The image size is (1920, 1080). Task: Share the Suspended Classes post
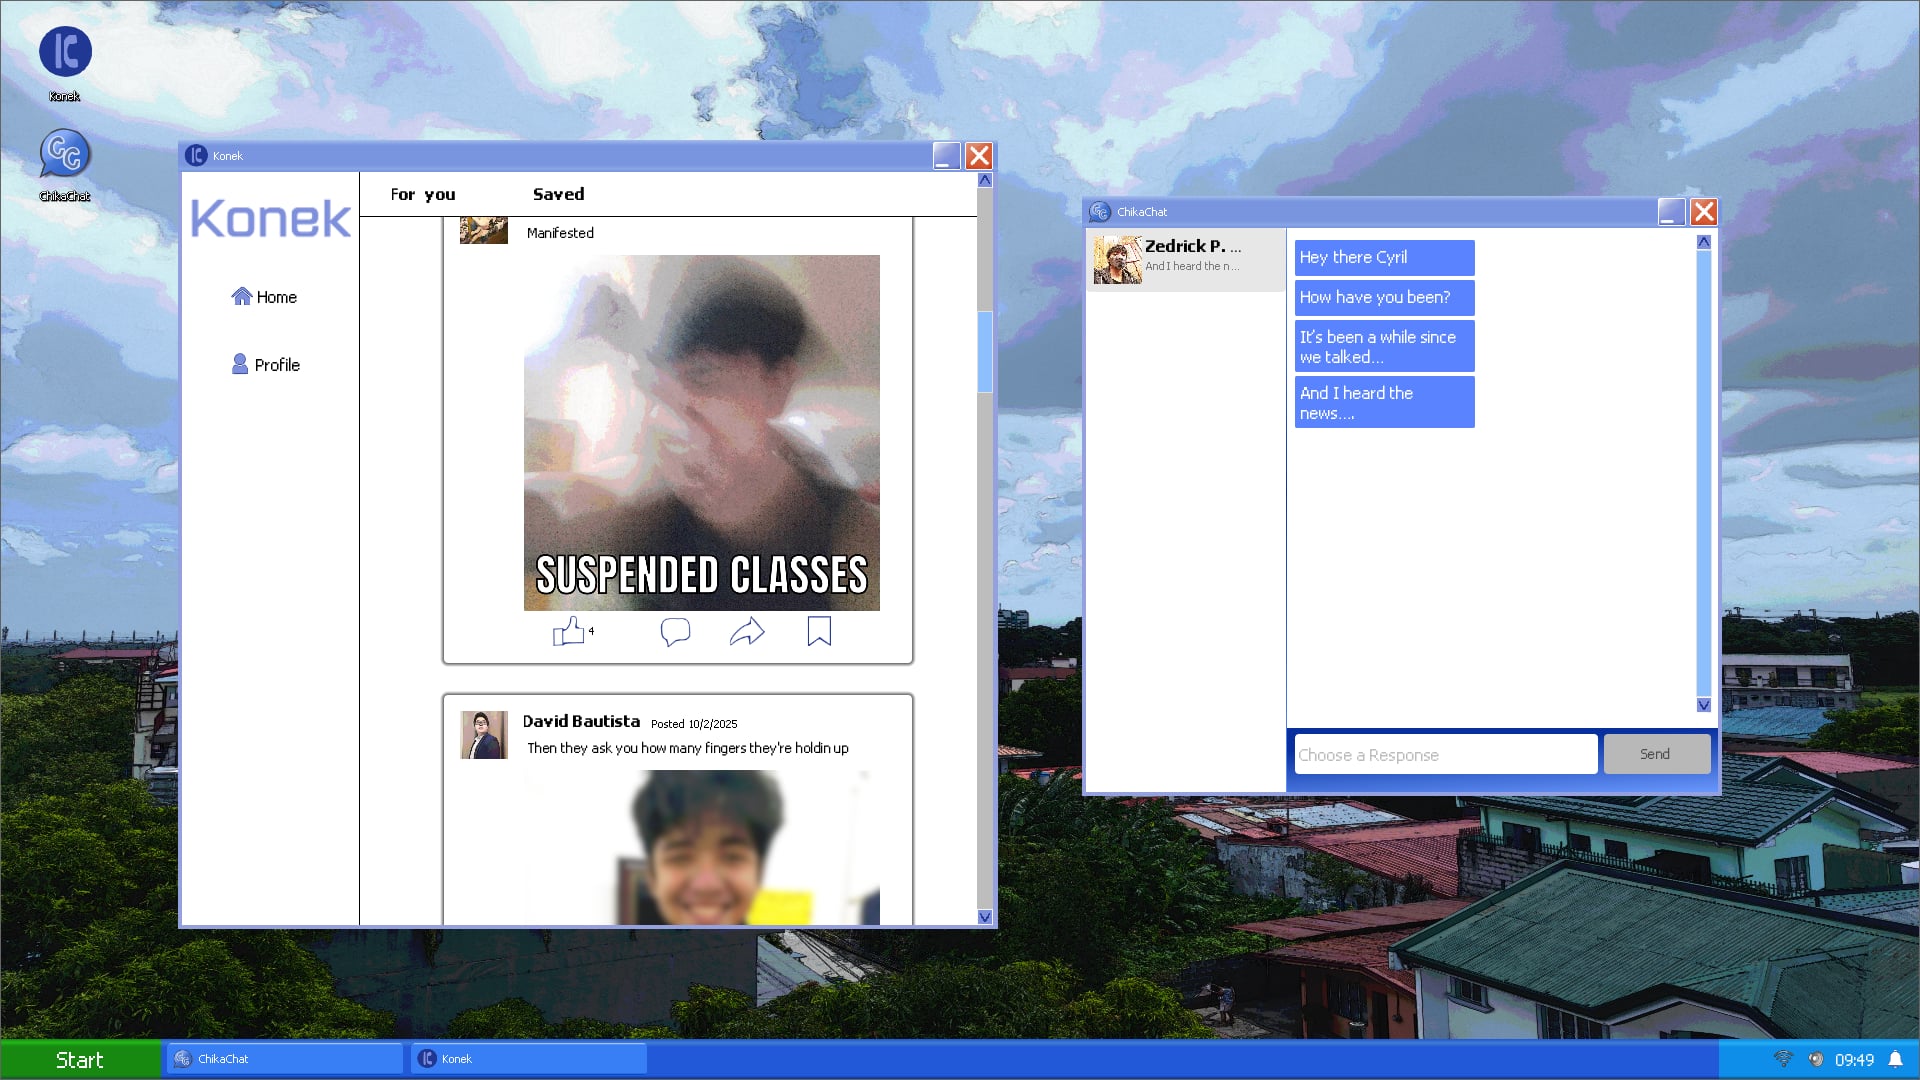747,631
